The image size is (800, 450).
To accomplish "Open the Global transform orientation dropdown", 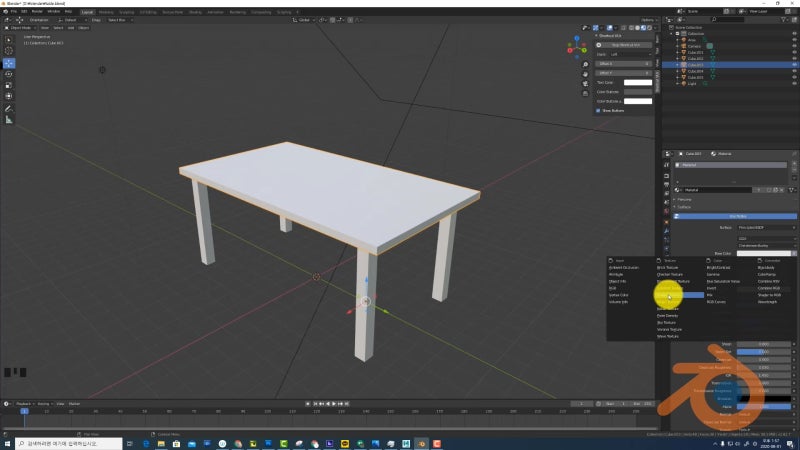I will tap(304, 20).
